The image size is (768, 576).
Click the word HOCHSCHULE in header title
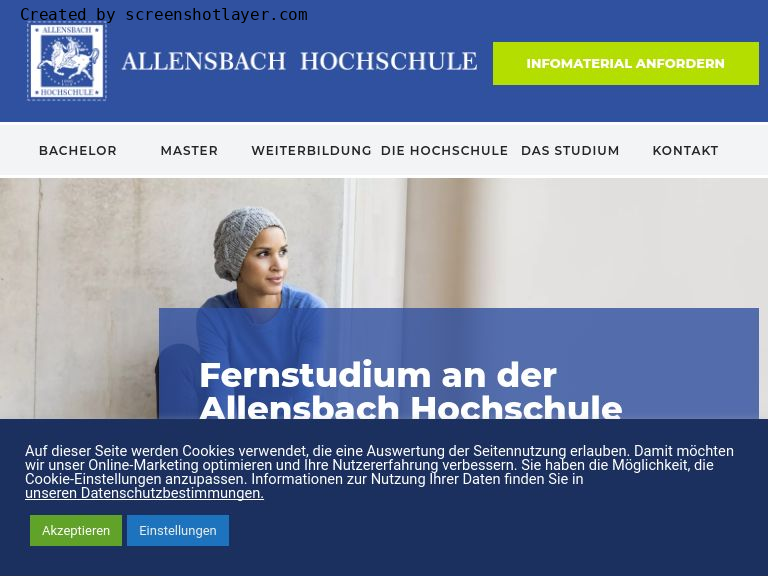(x=388, y=62)
